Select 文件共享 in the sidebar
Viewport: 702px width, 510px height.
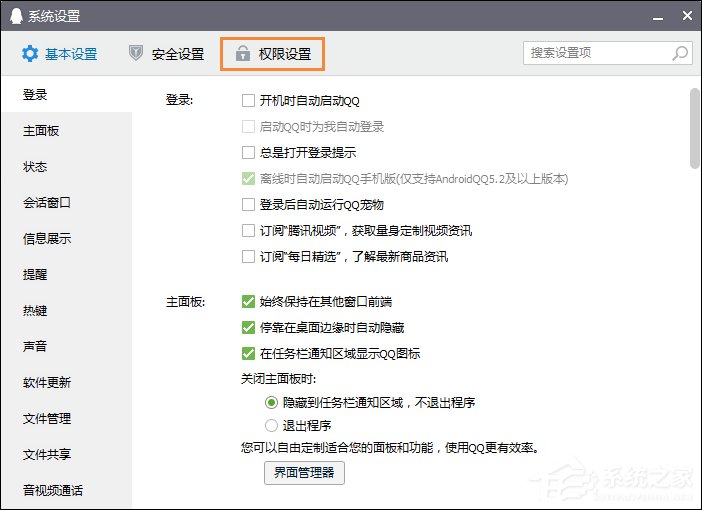tap(66, 454)
